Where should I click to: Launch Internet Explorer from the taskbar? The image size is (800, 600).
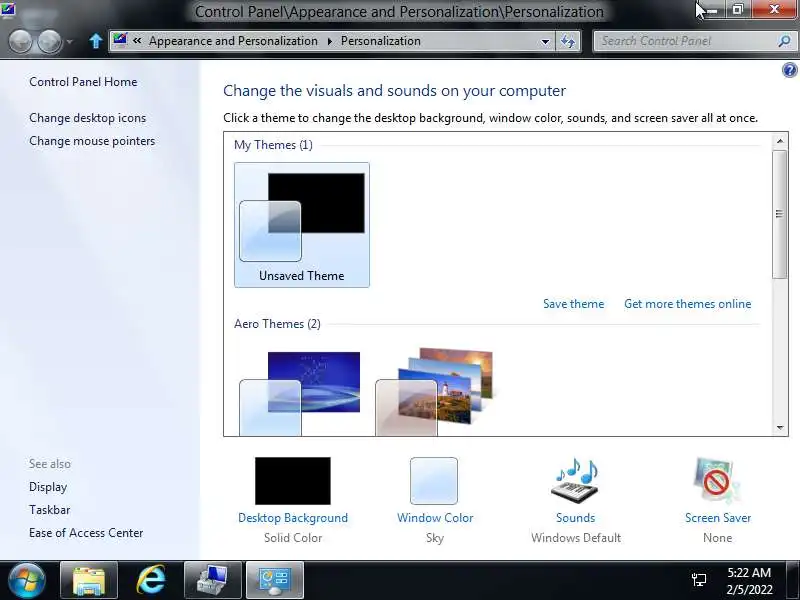tap(151, 581)
